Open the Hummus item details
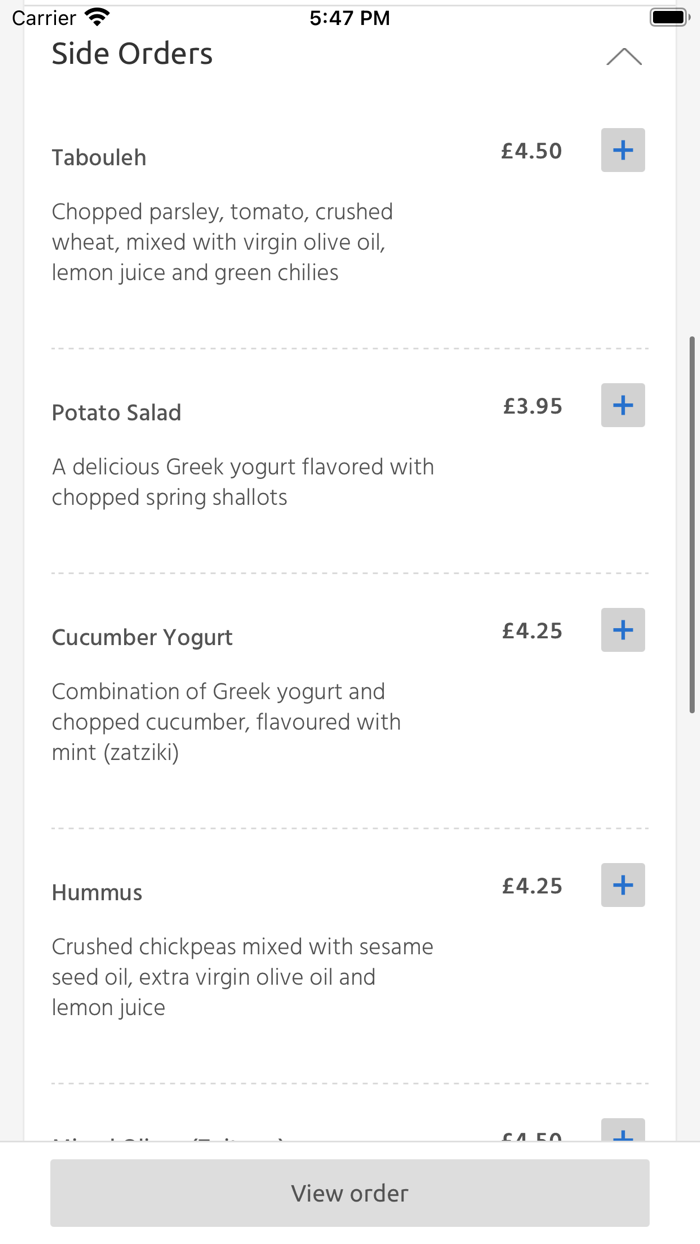The image size is (700, 1244). (x=96, y=892)
